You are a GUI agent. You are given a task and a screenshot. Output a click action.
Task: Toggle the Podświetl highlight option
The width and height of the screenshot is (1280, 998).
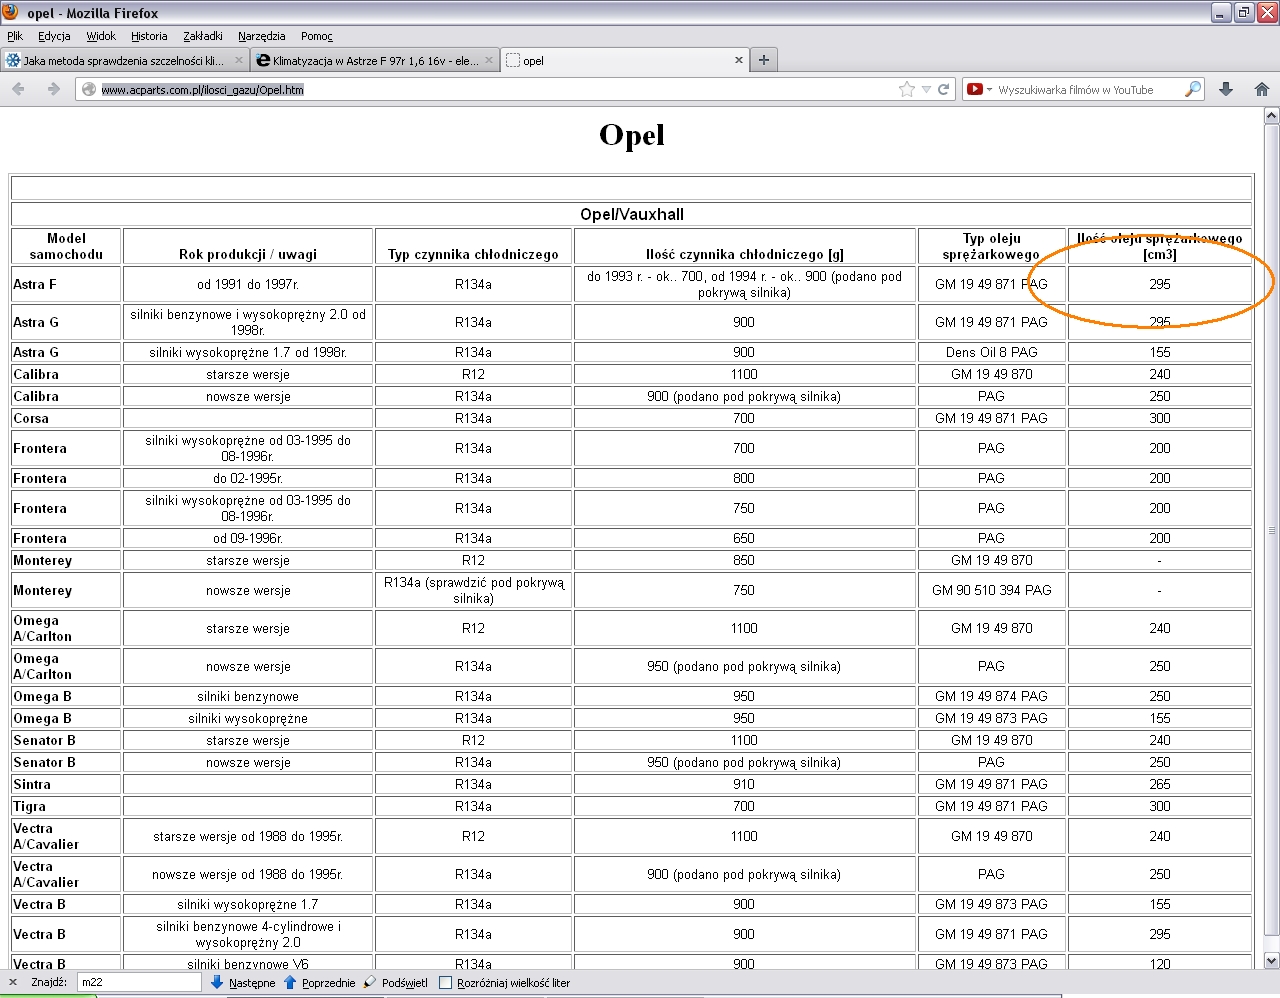coord(396,983)
